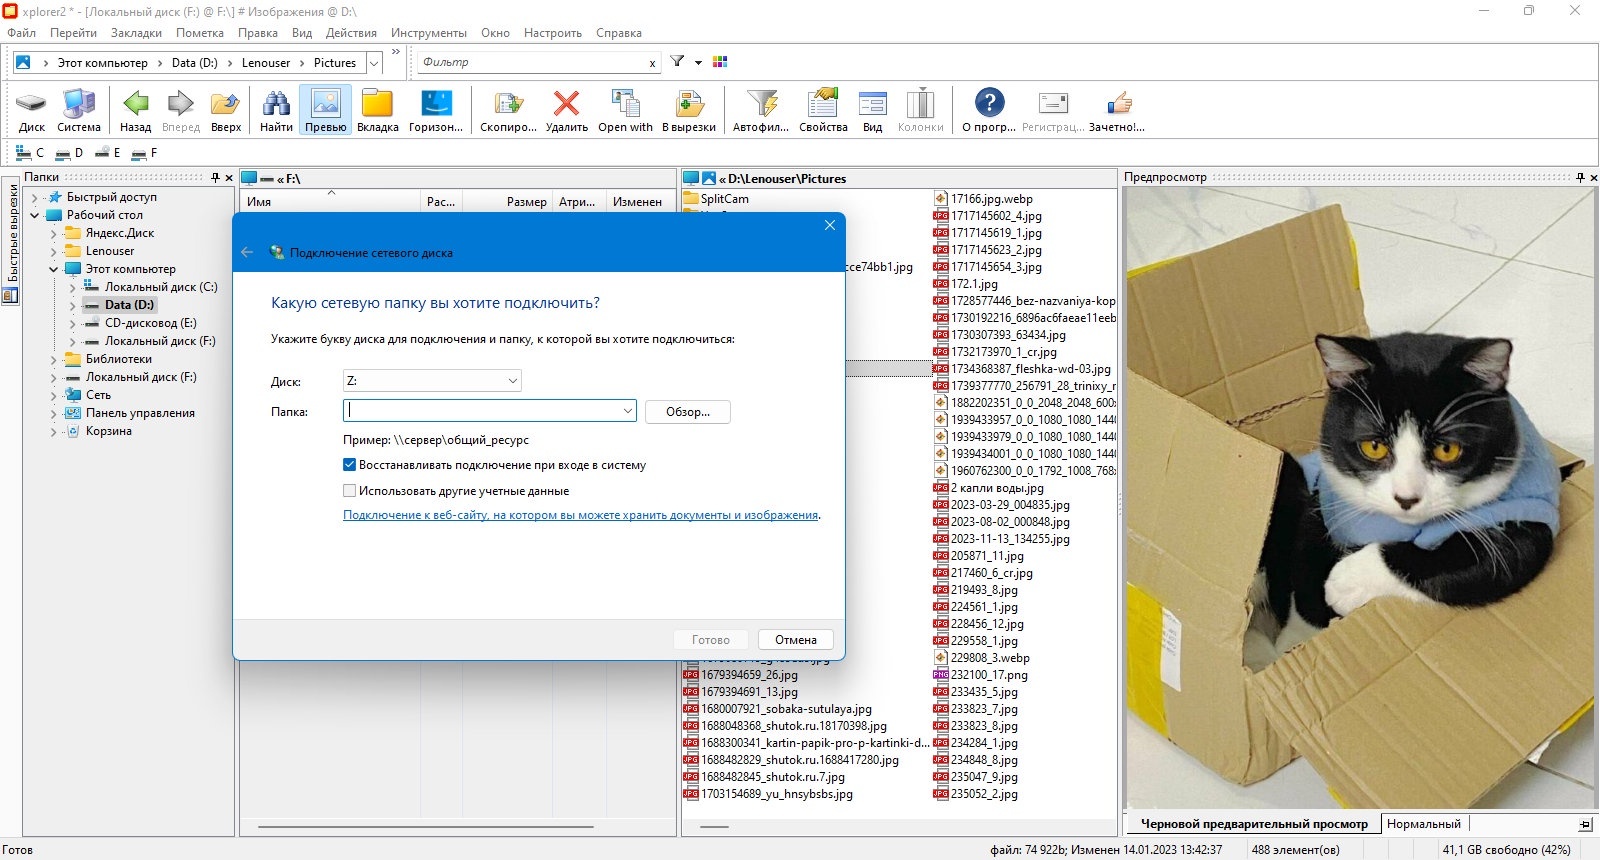Click the Назад green arrow icon
This screenshot has height=860, width=1600.
pos(135,104)
